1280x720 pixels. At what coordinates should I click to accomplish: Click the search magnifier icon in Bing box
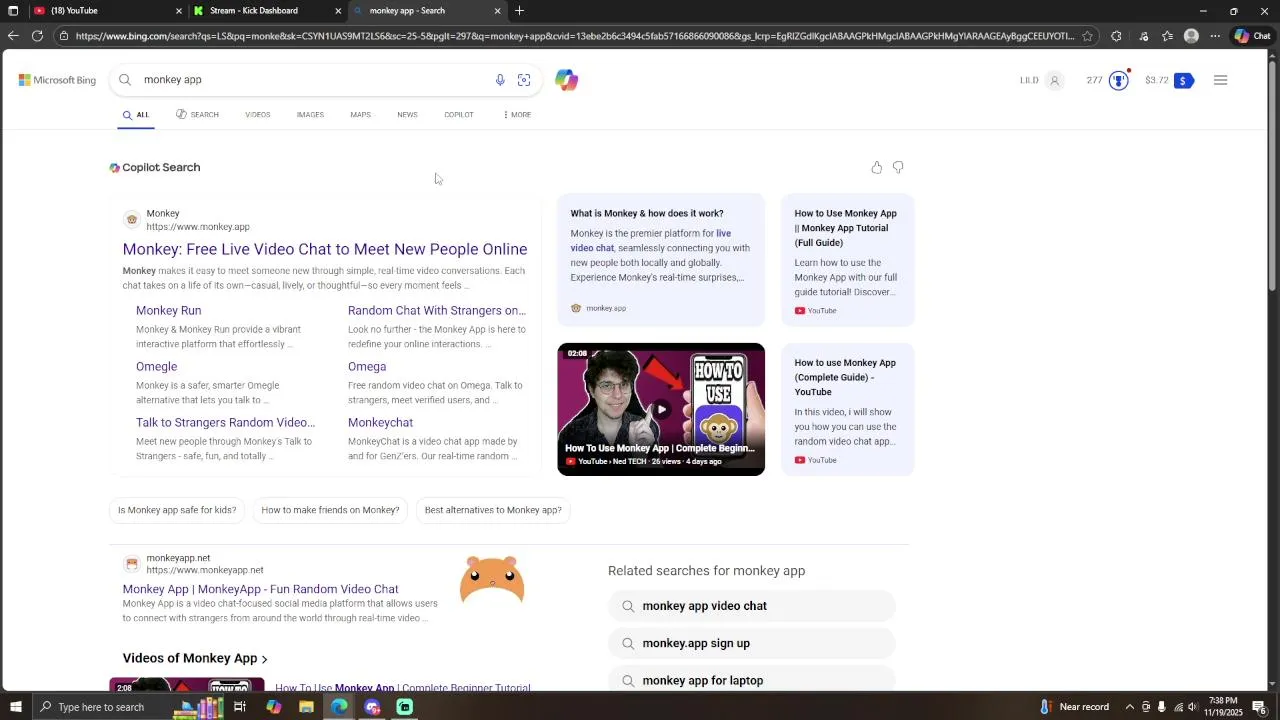click(x=125, y=80)
